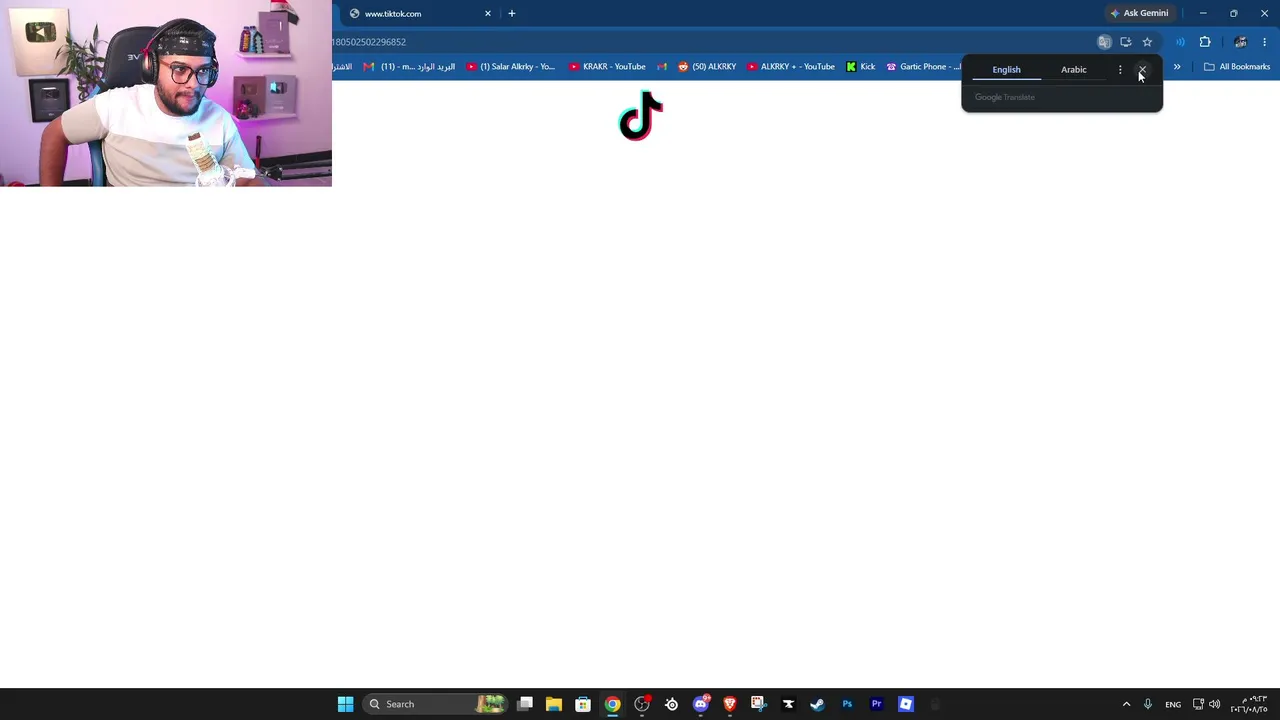Select English in the translate popup
This screenshot has width=1280, height=720.
(1006, 70)
